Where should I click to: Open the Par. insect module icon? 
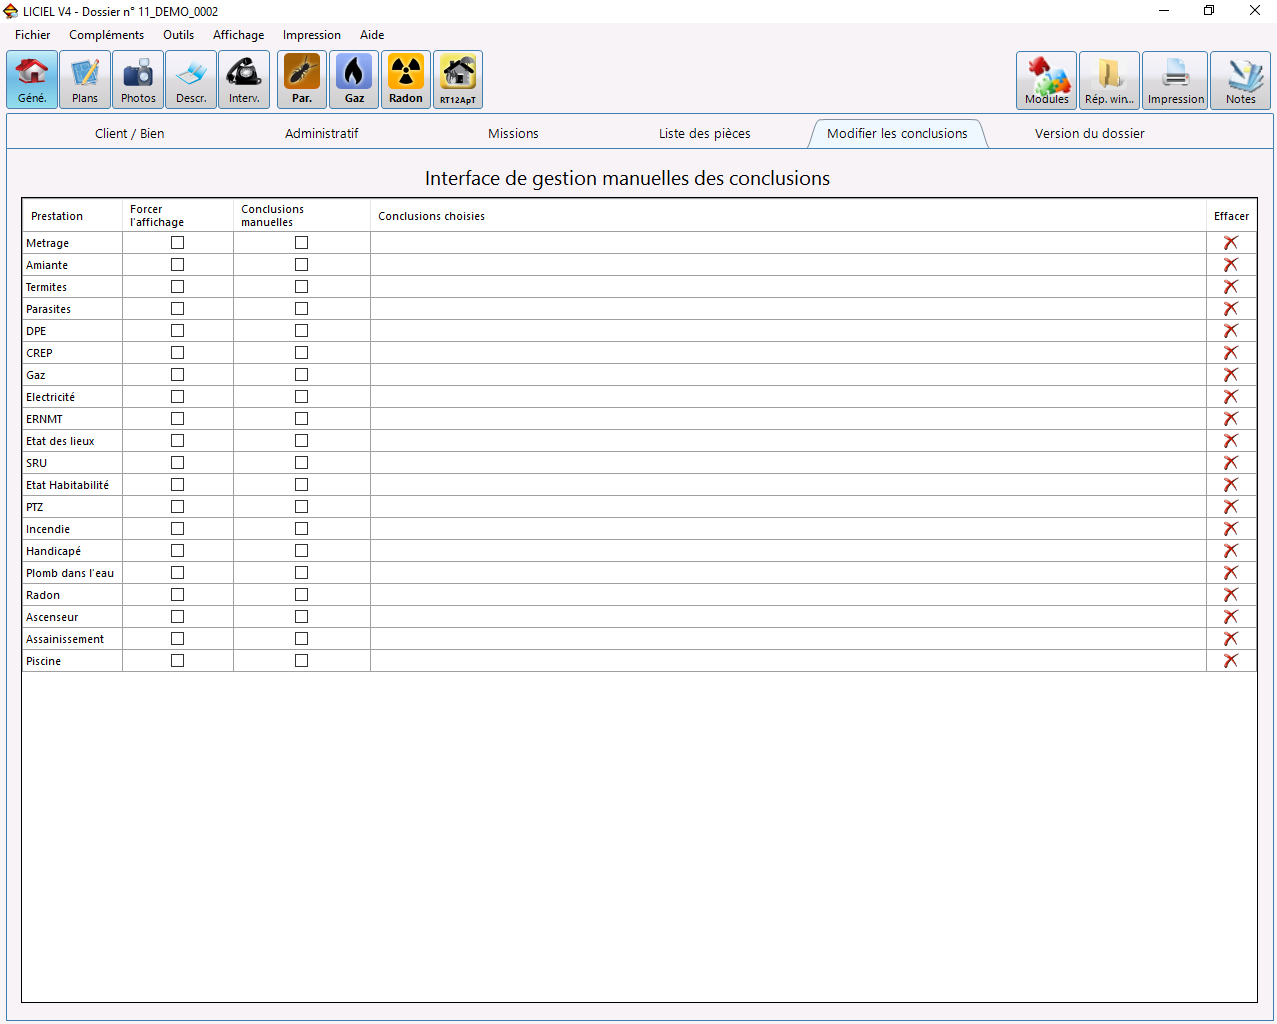click(302, 80)
